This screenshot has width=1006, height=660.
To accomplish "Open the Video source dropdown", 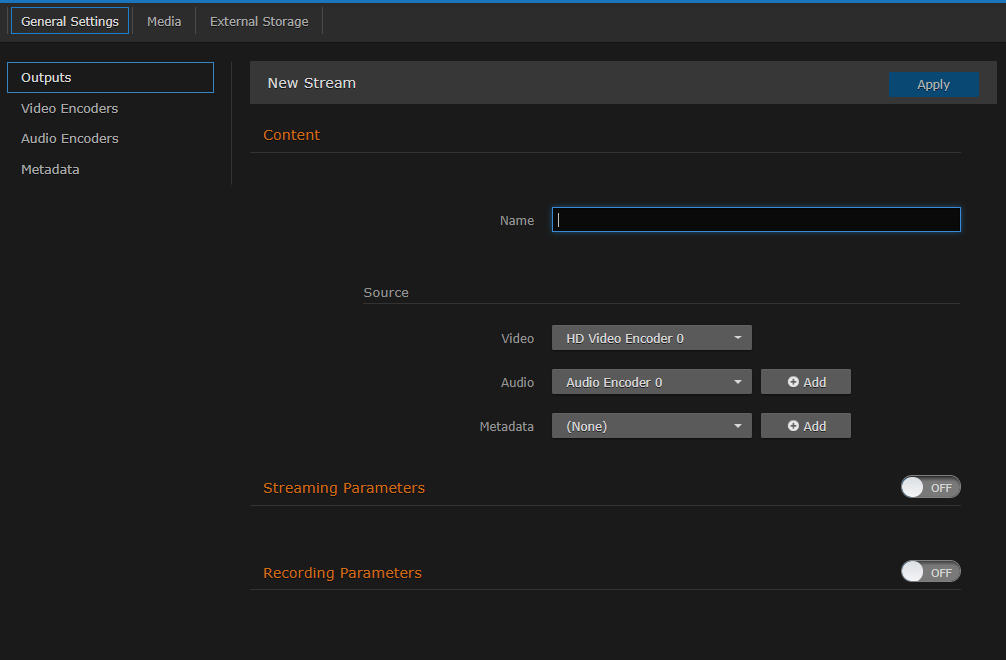I will [651, 337].
